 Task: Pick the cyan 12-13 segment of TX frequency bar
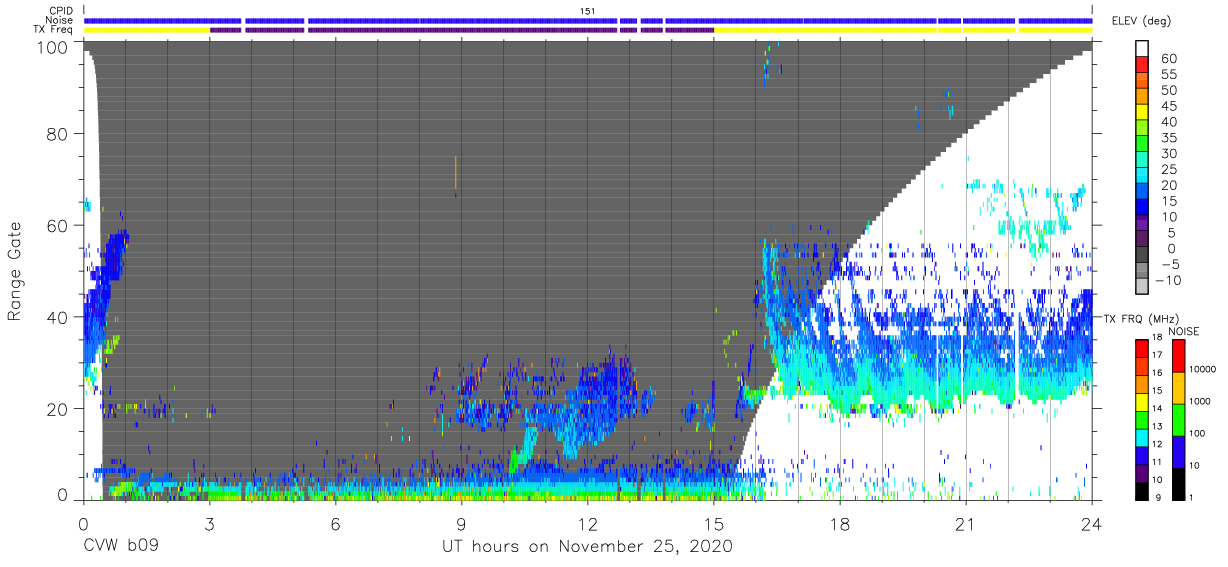pyautogui.click(x=1141, y=436)
